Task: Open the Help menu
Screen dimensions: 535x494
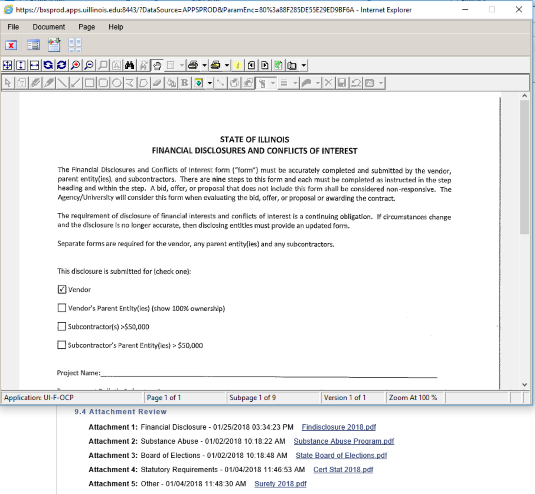Action: click(x=116, y=27)
